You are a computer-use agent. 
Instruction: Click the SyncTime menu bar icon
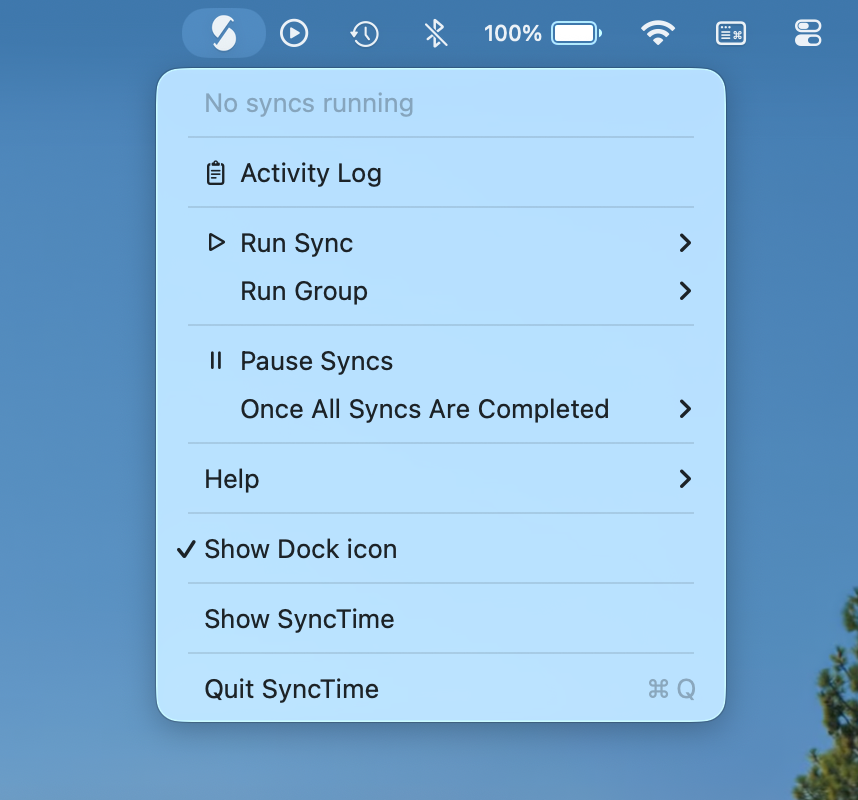[224, 34]
